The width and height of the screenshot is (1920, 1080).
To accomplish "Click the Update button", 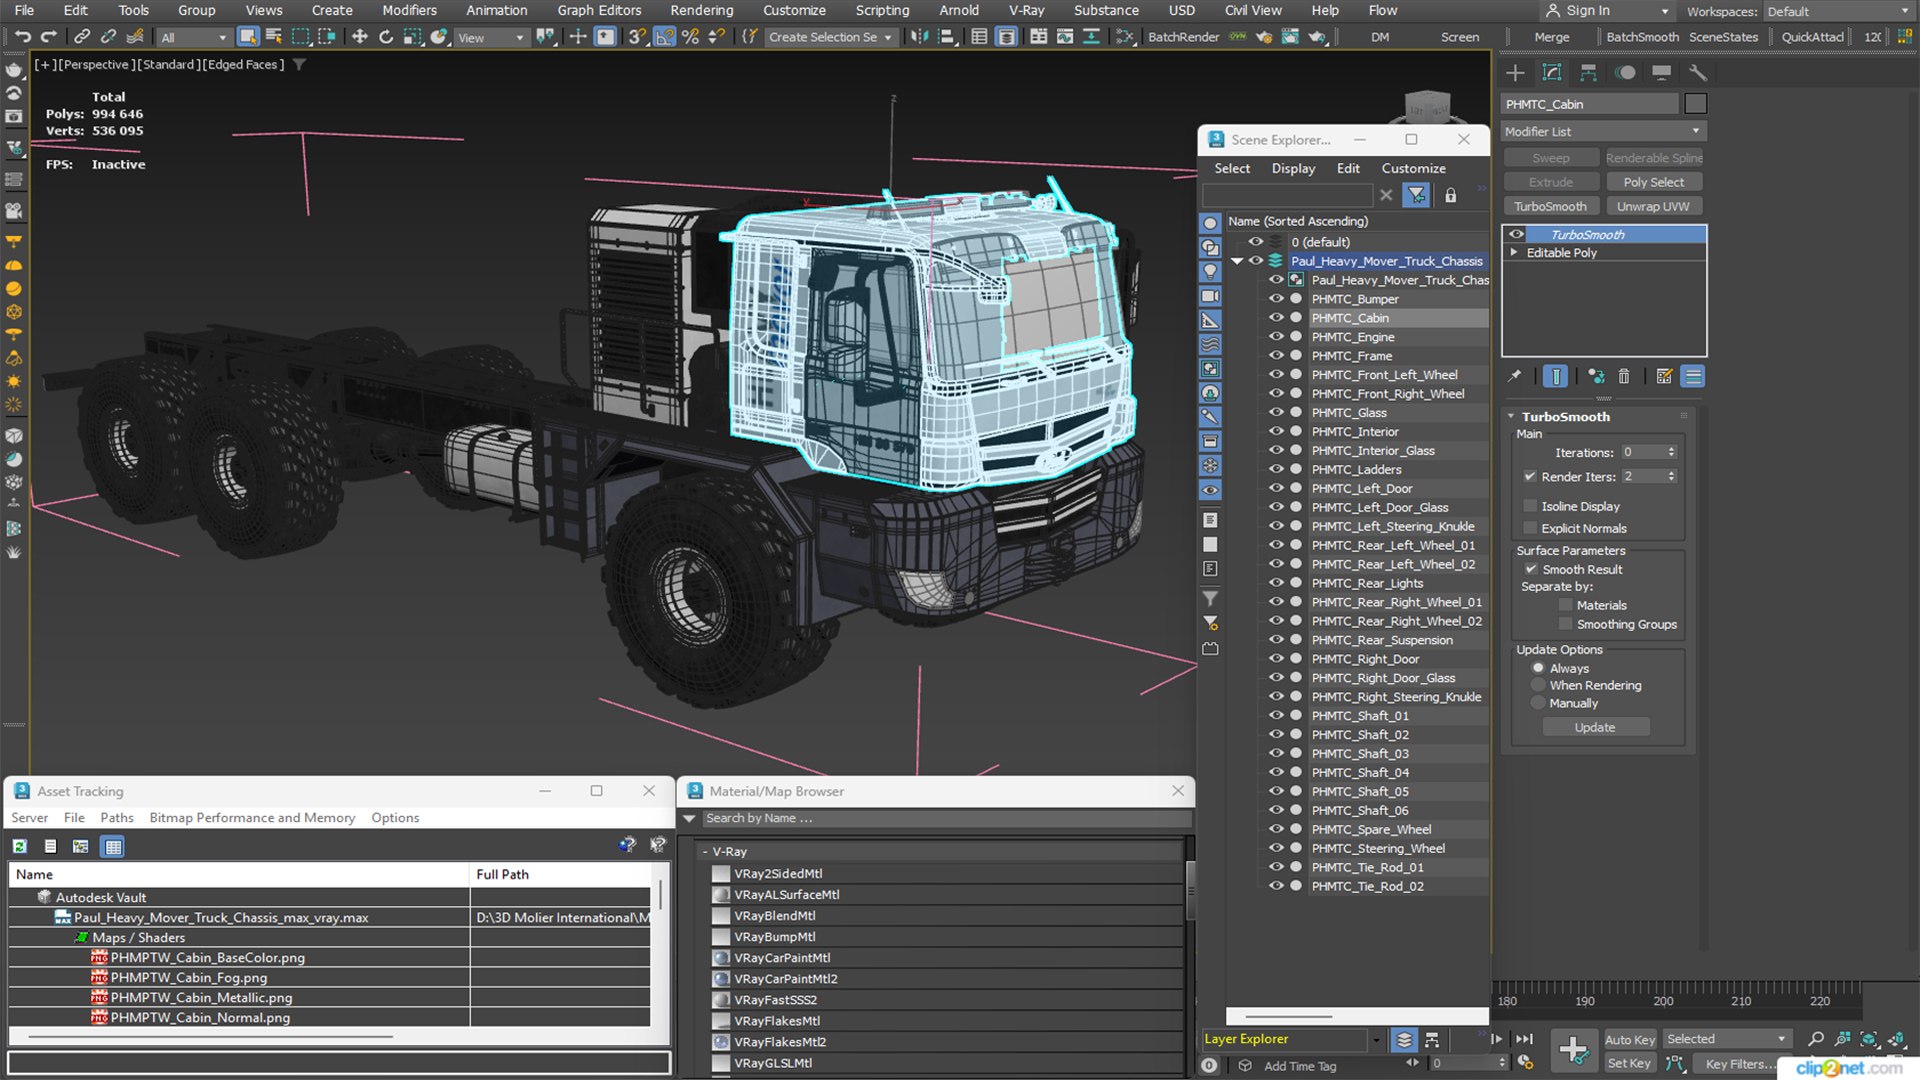I will 1595,727.
